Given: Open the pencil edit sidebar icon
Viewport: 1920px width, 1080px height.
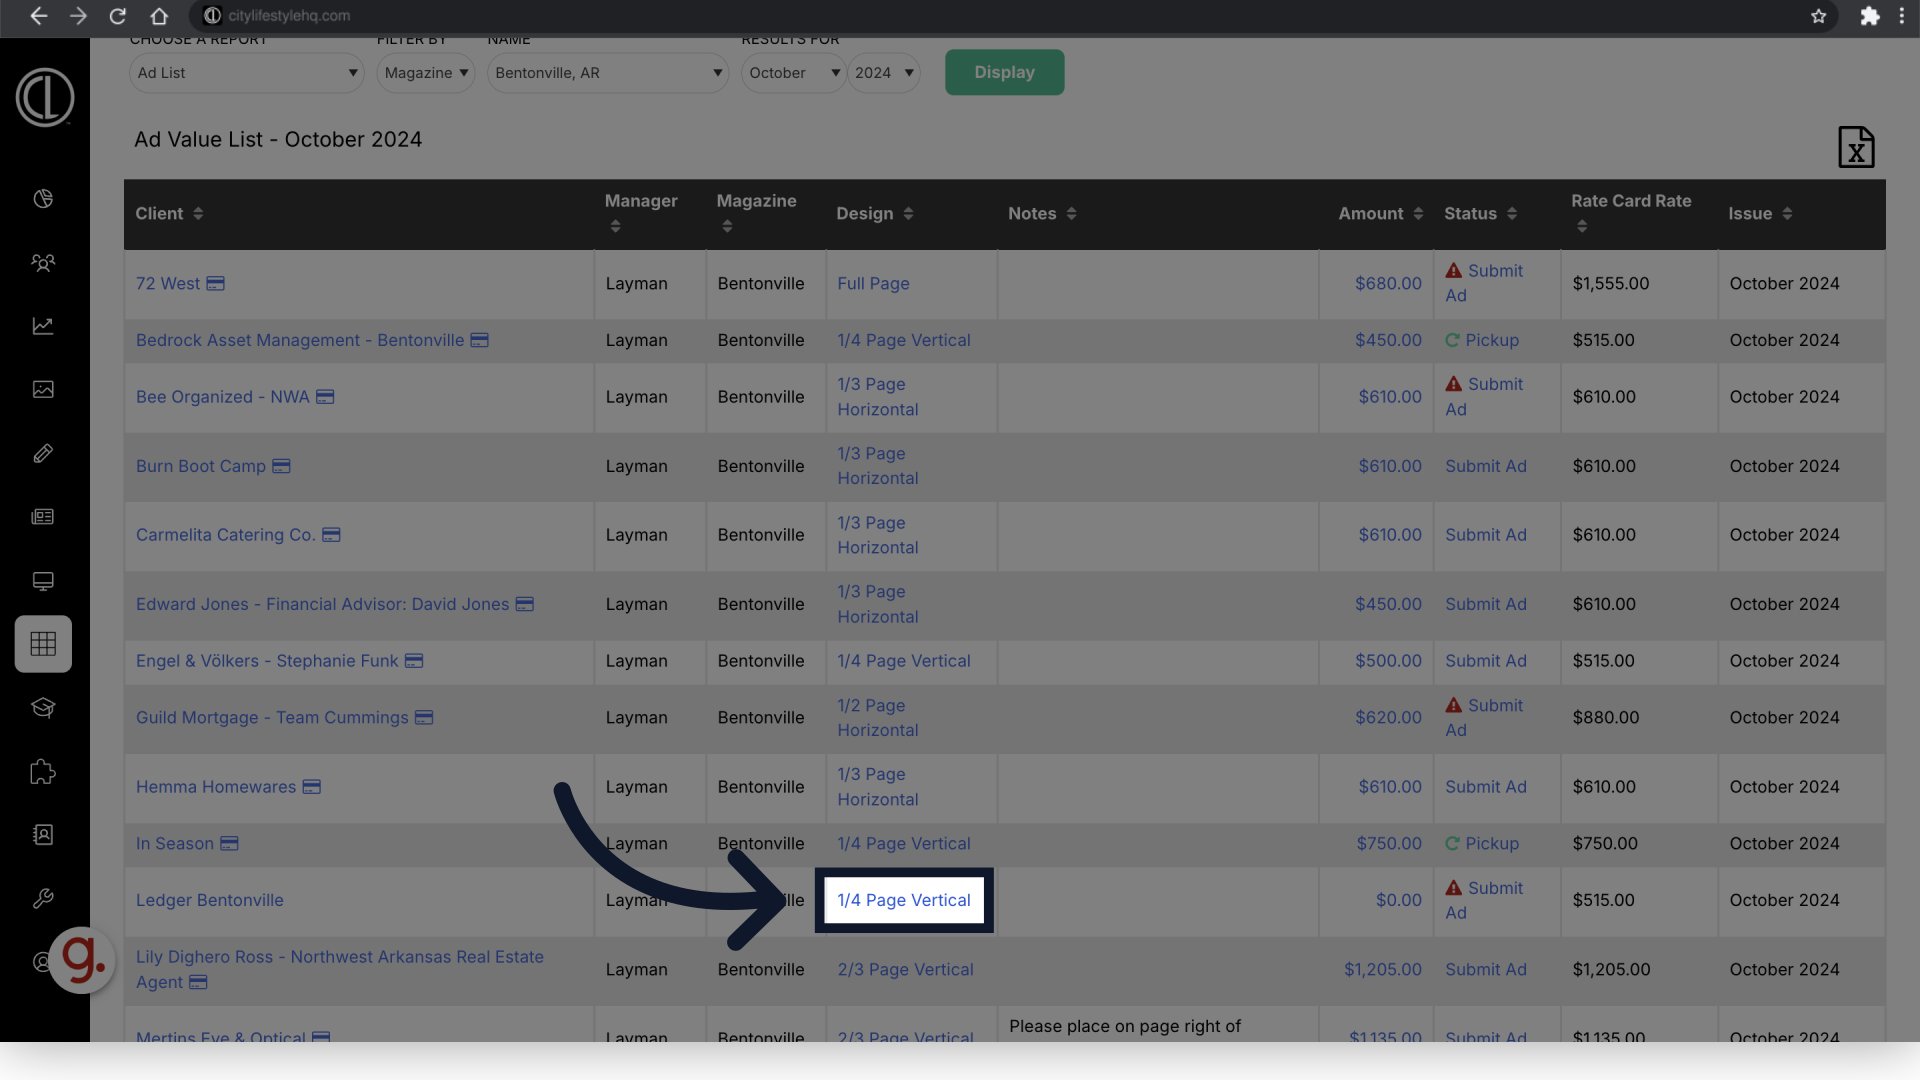Looking at the screenshot, I should [43, 453].
